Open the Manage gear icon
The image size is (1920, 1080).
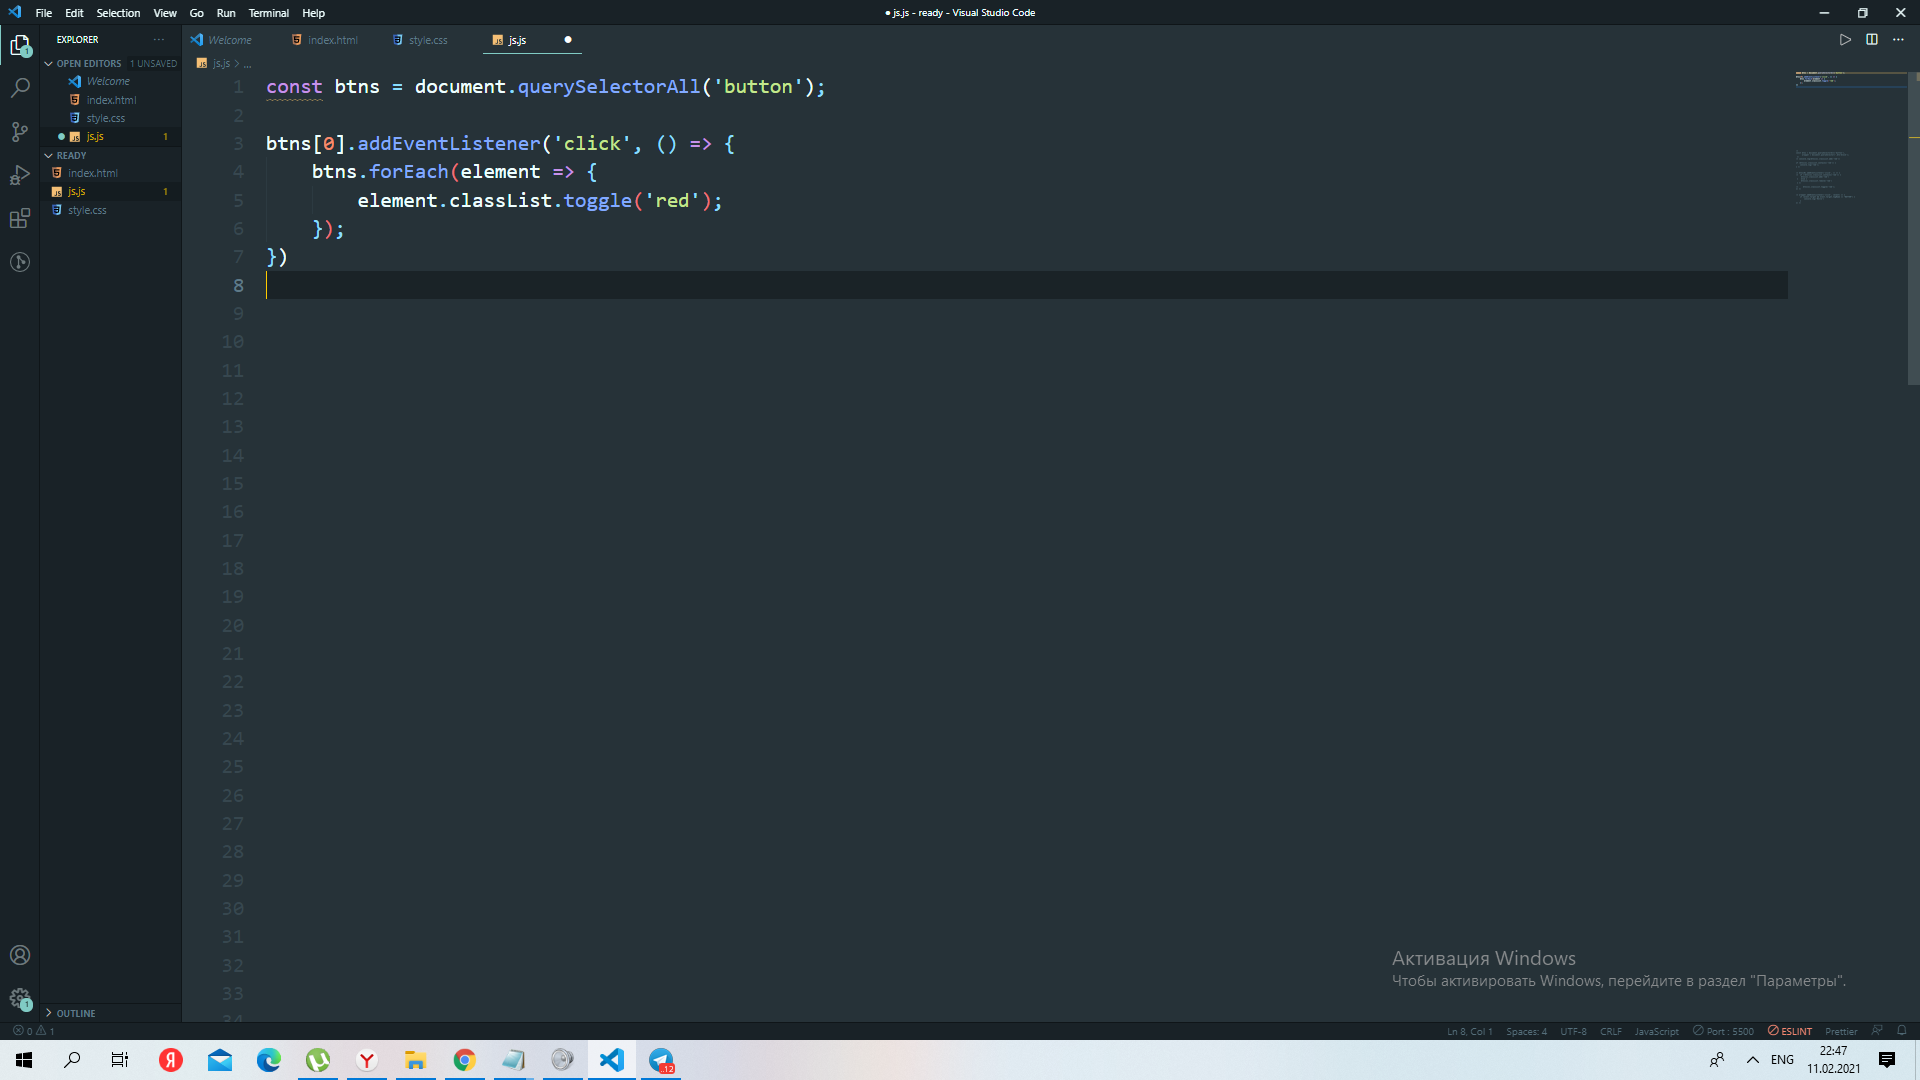[20, 998]
